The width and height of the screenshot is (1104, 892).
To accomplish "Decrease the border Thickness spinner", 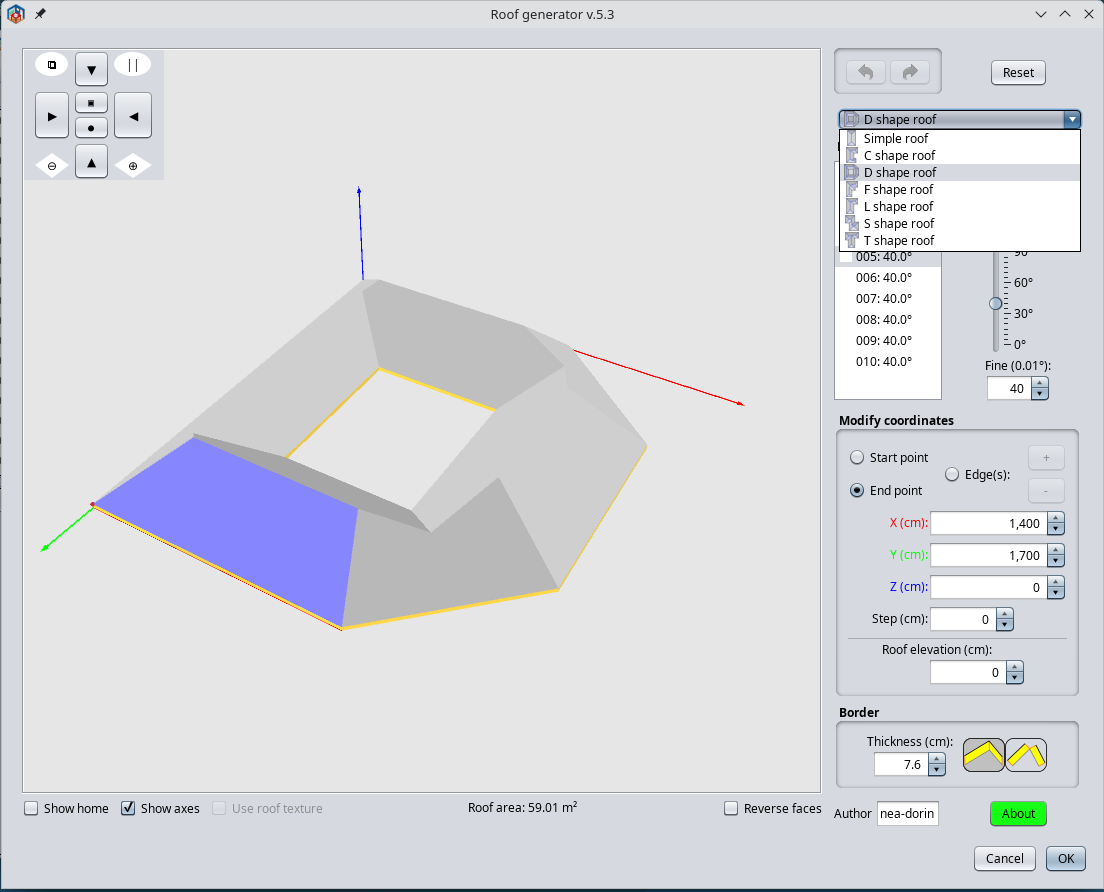I will point(936,769).
